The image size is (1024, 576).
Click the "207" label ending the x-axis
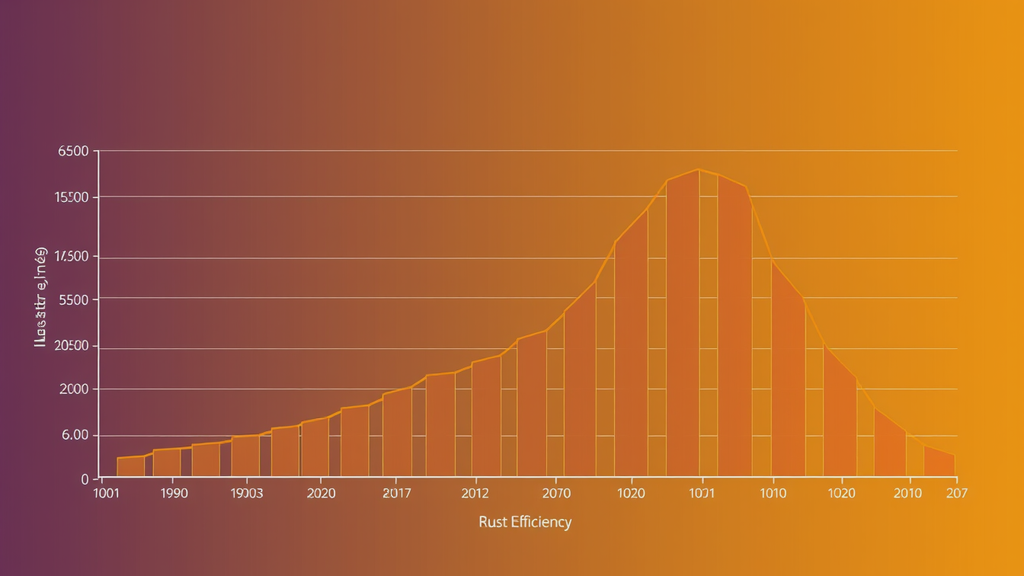tap(957, 493)
